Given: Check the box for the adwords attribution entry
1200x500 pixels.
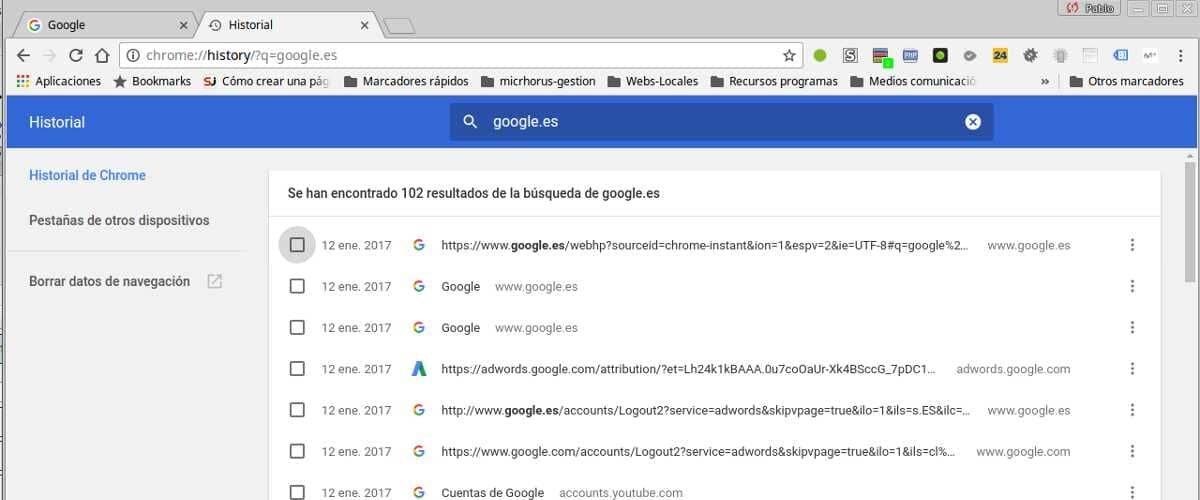Looking at the screenshot, I should pyautogui.click(x=297, y=369).
